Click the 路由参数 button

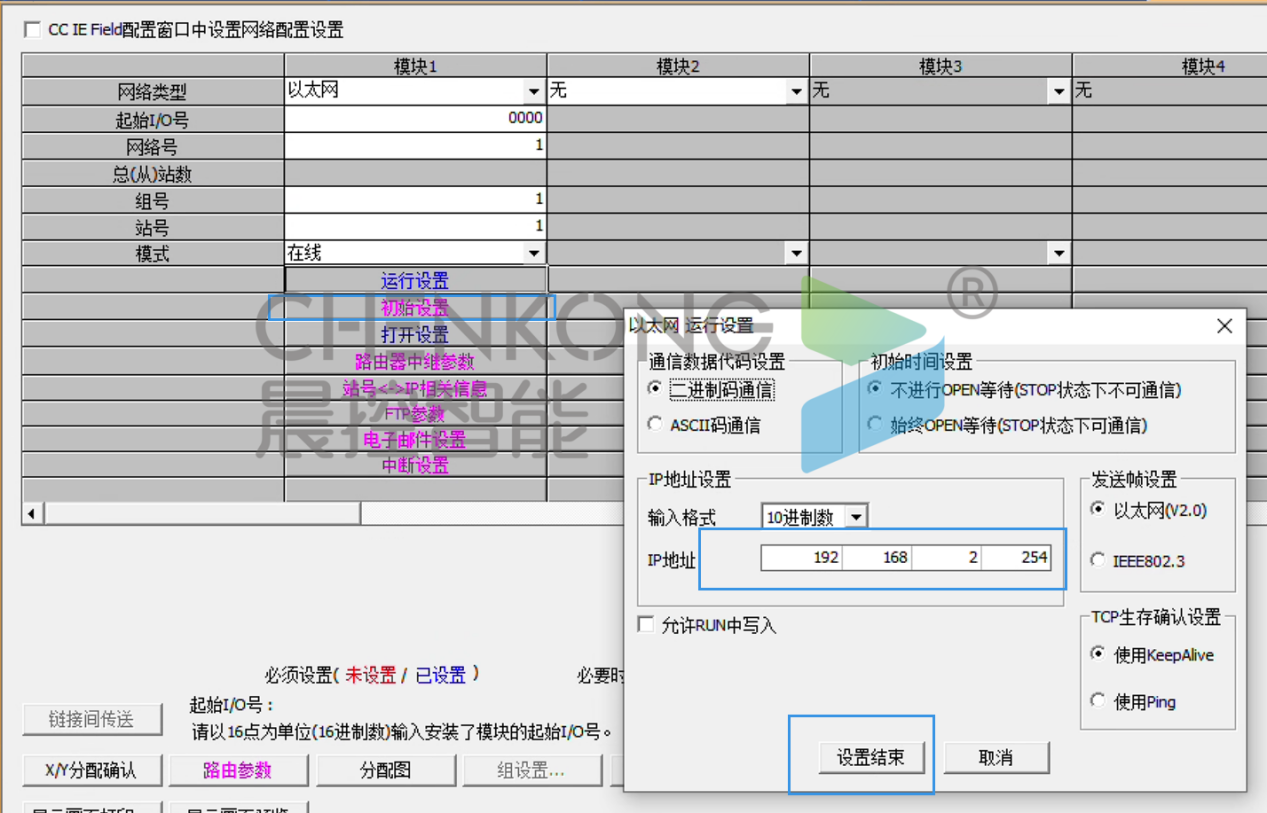(x=237, y=770)
